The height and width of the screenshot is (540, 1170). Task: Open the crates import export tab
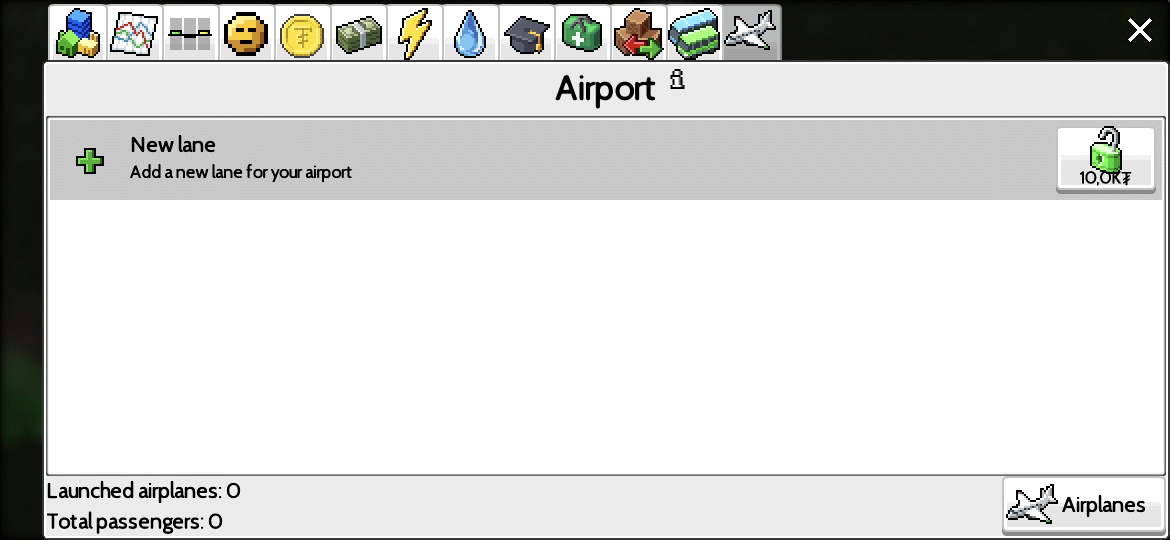click(638, 33)
